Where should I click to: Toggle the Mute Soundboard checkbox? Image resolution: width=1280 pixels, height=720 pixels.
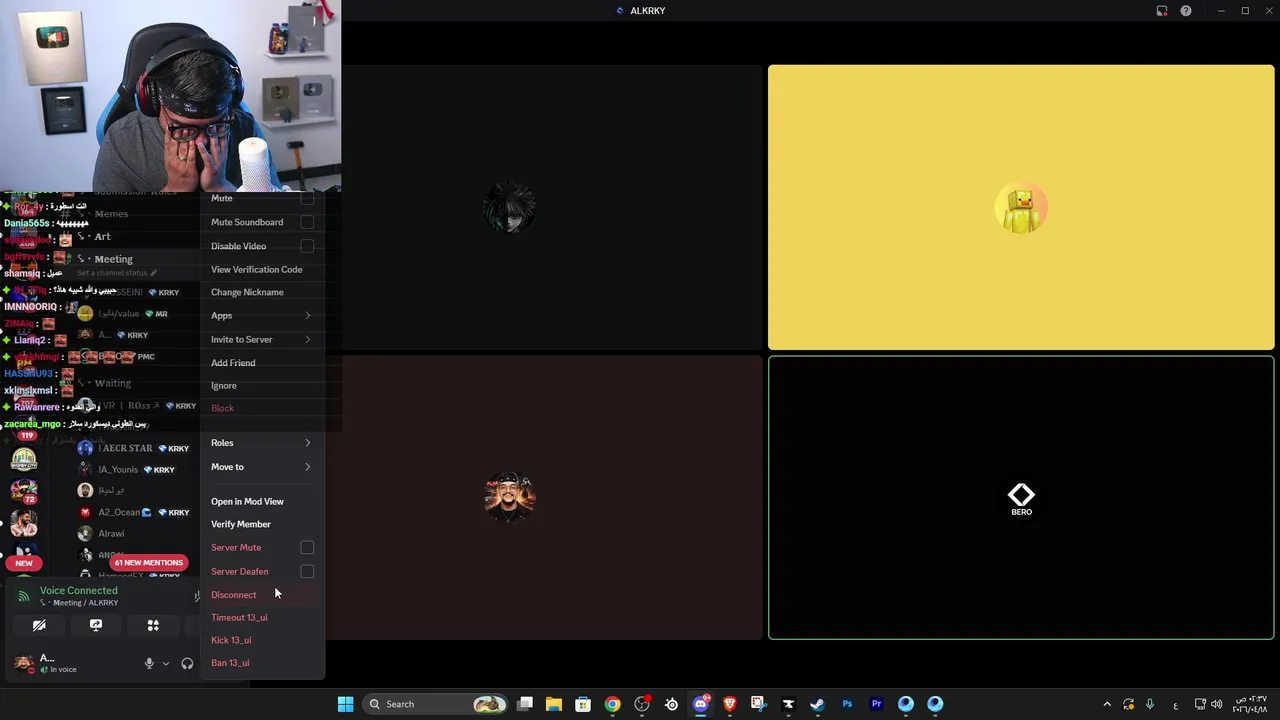(x=307, y=222)
